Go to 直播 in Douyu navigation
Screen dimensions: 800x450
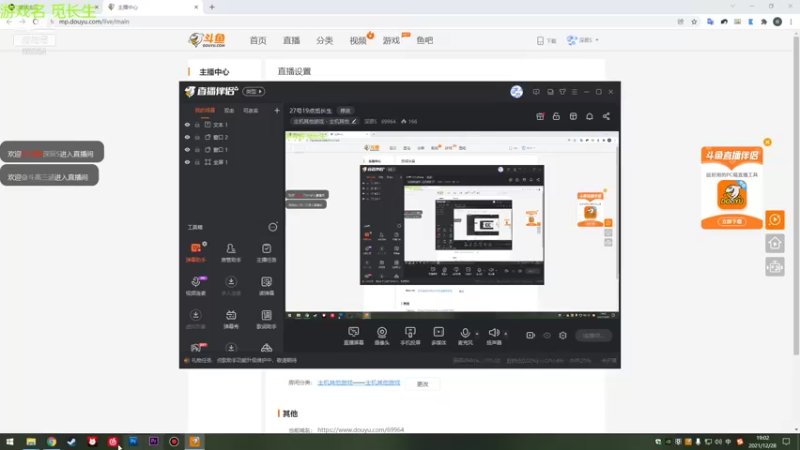point(291,40)
